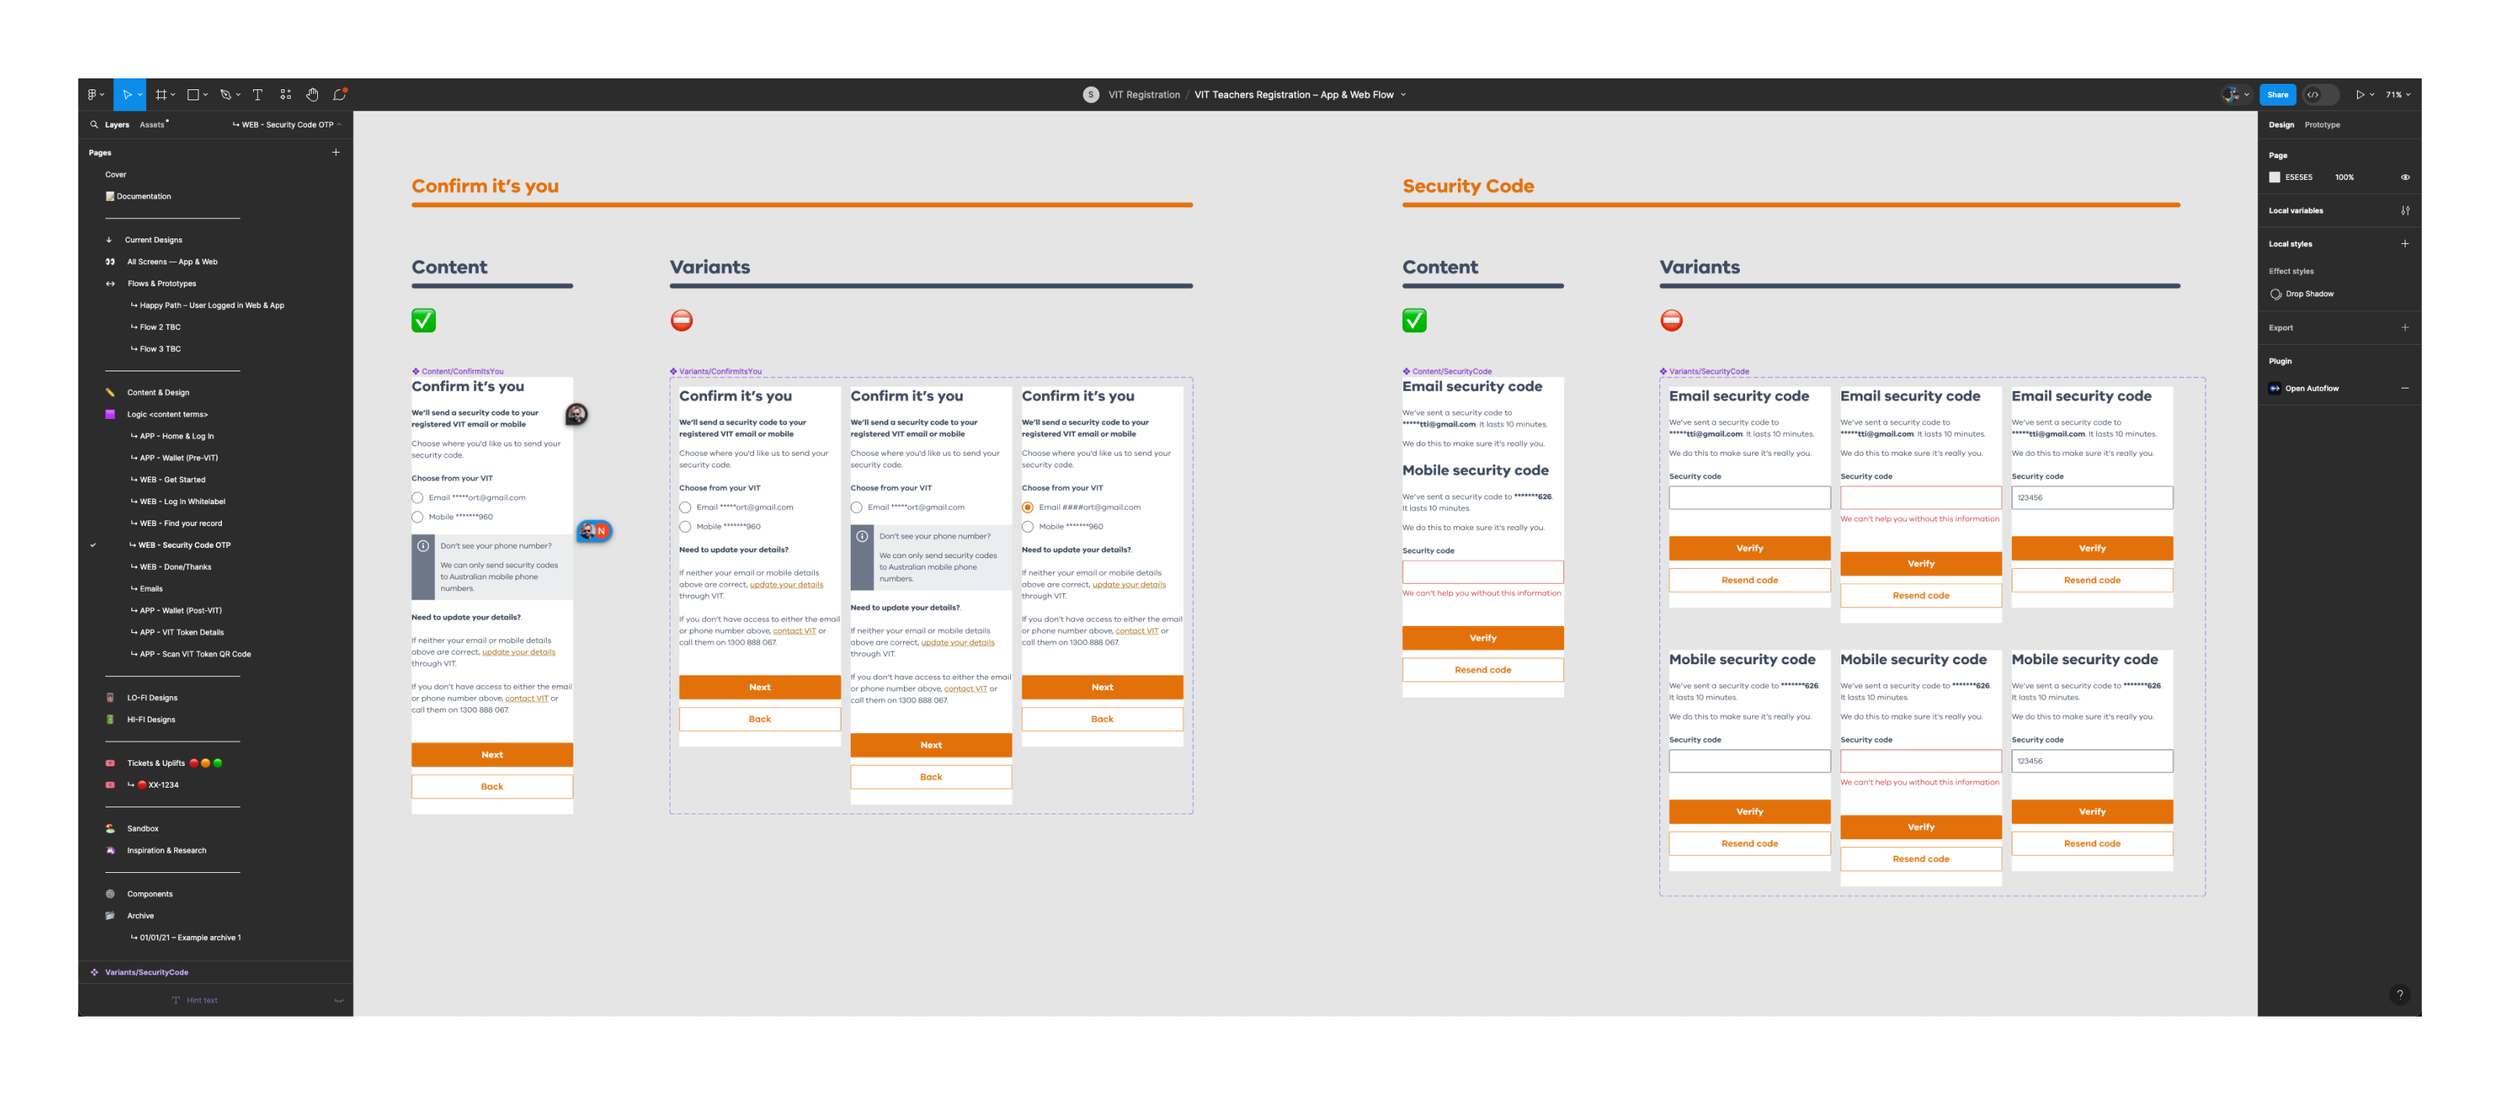Open the Comments tool
This screenshot has height=1095, width=2500.
[340, 95]
